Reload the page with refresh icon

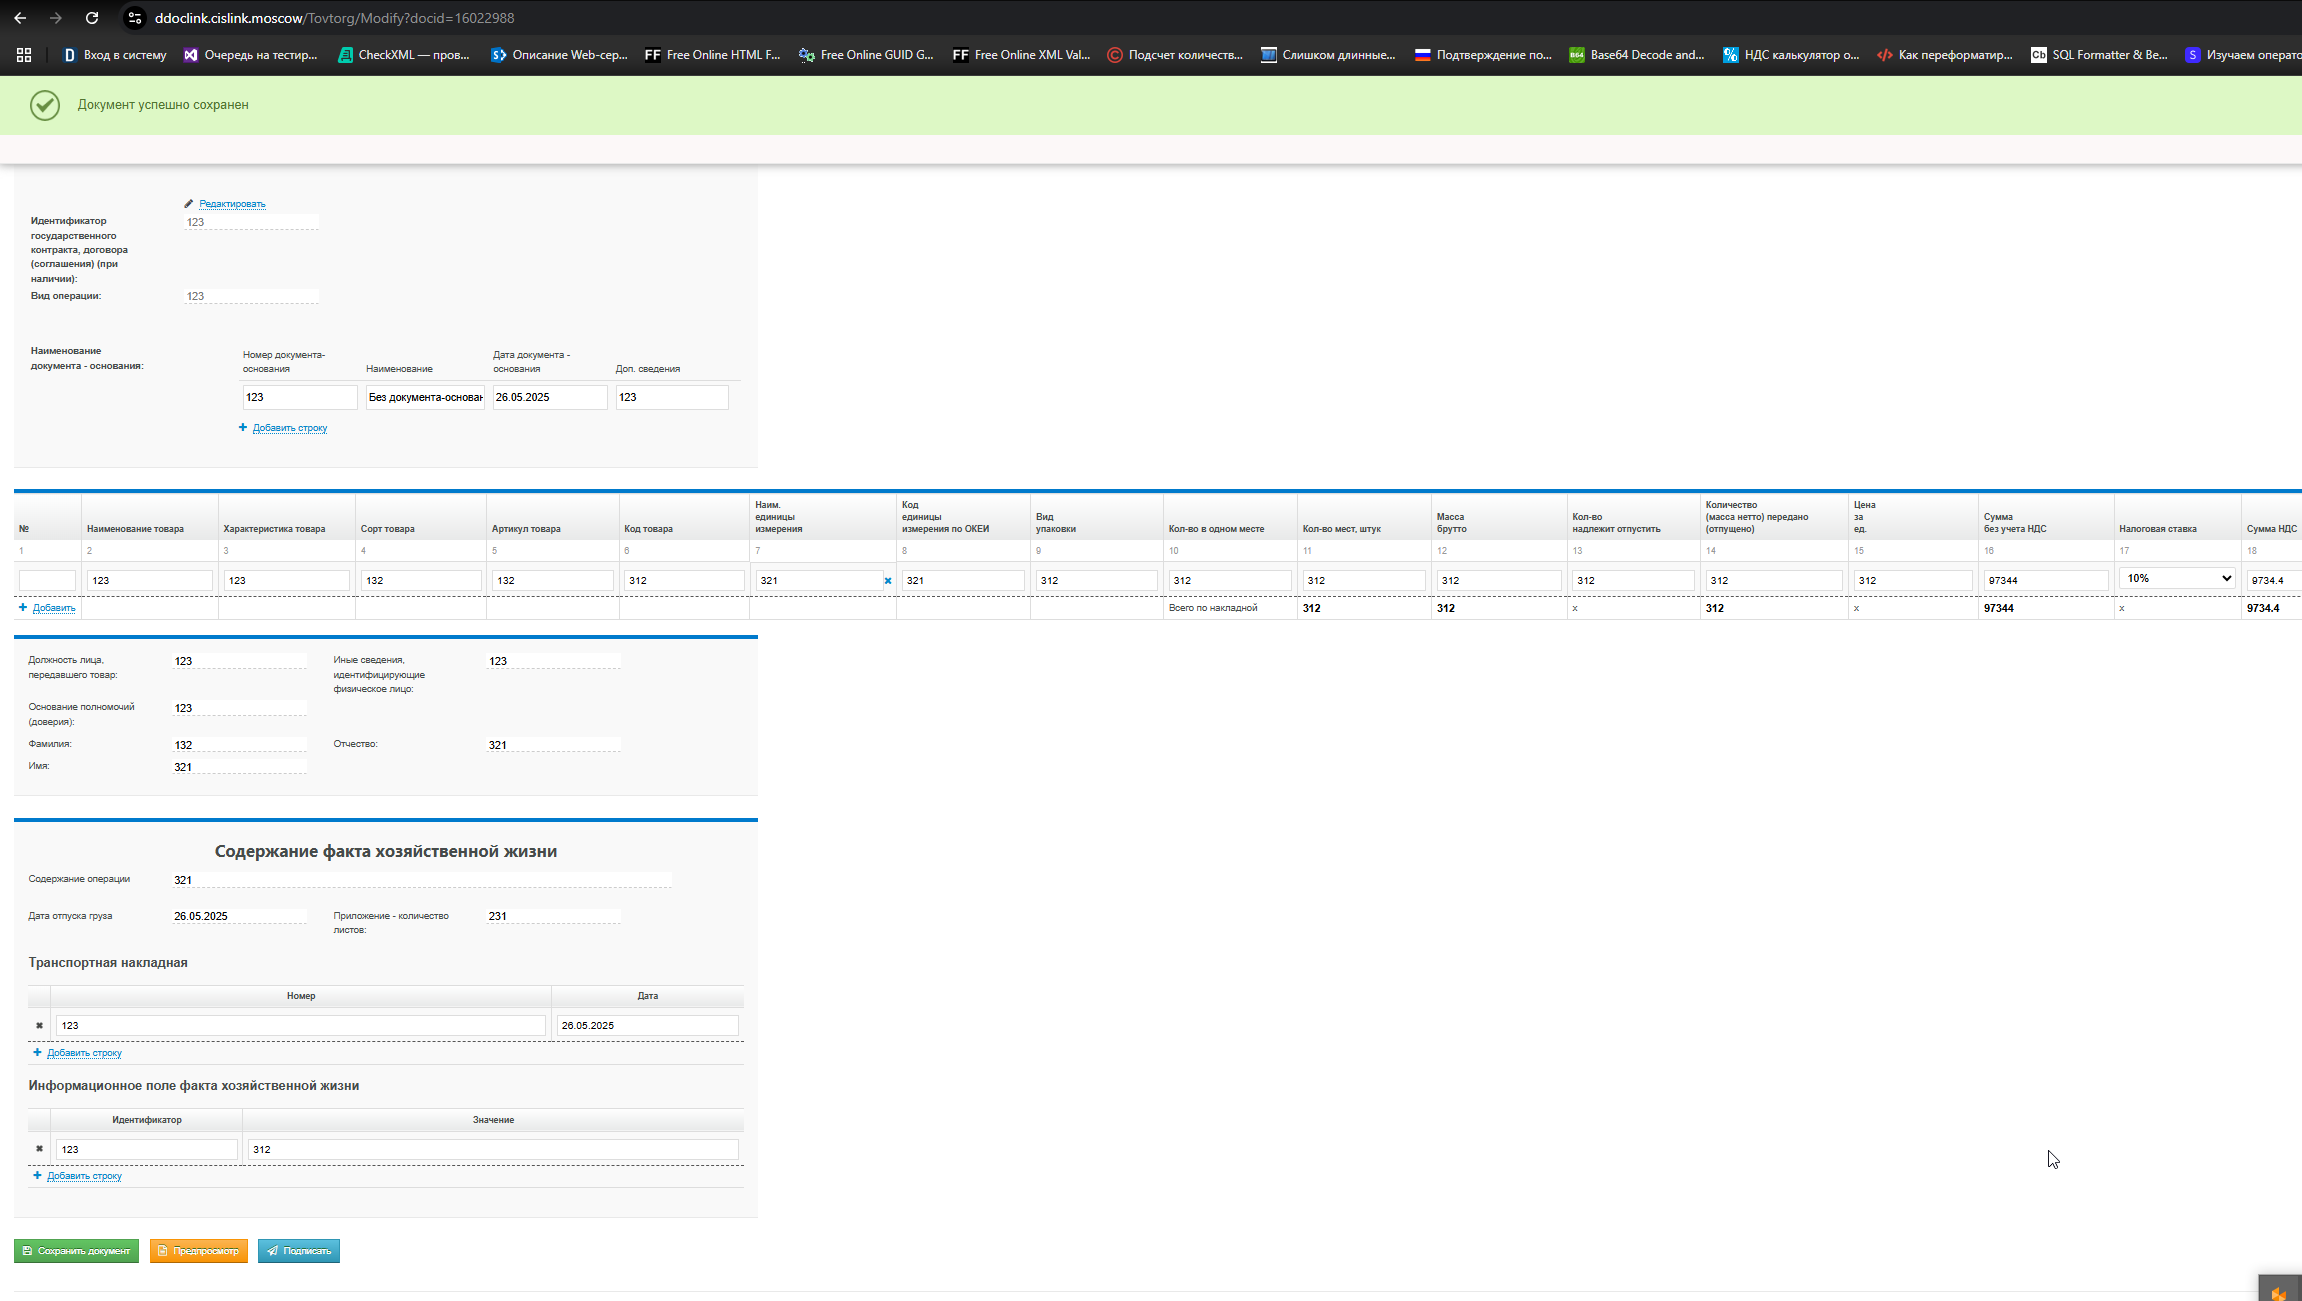click(x=92, y=18)
